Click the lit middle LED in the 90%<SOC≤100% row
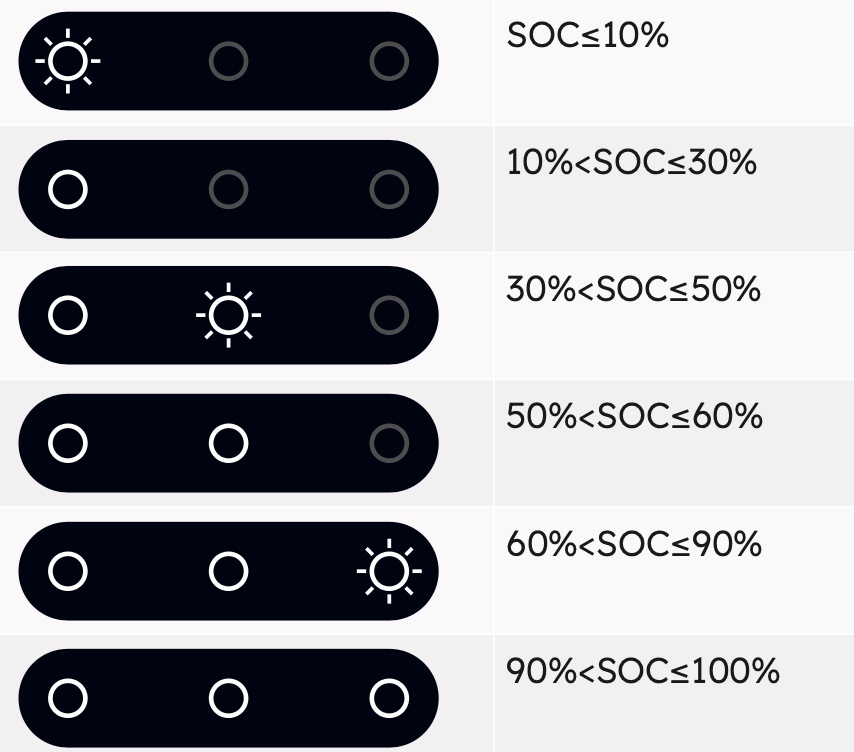Viewport: 854px width, 752px height. 228,699
